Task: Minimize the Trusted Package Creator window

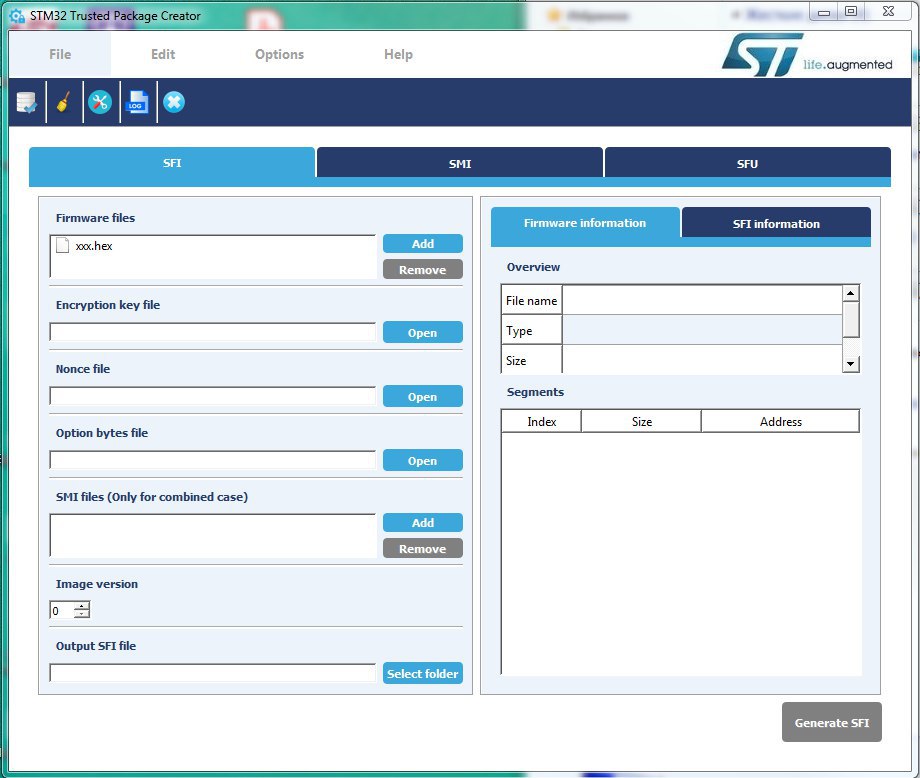Action: tap(824, 12)
